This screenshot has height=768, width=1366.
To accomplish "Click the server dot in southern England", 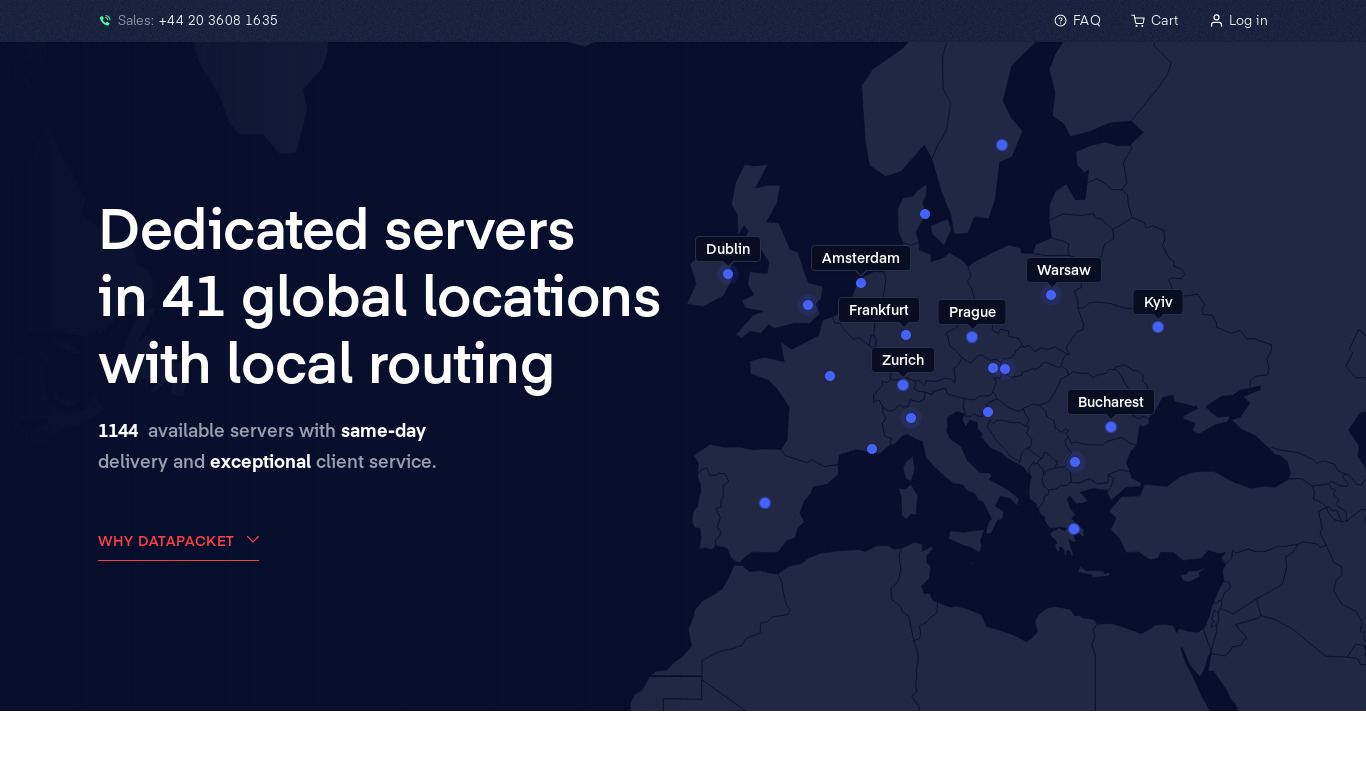I will pos(808,305).
